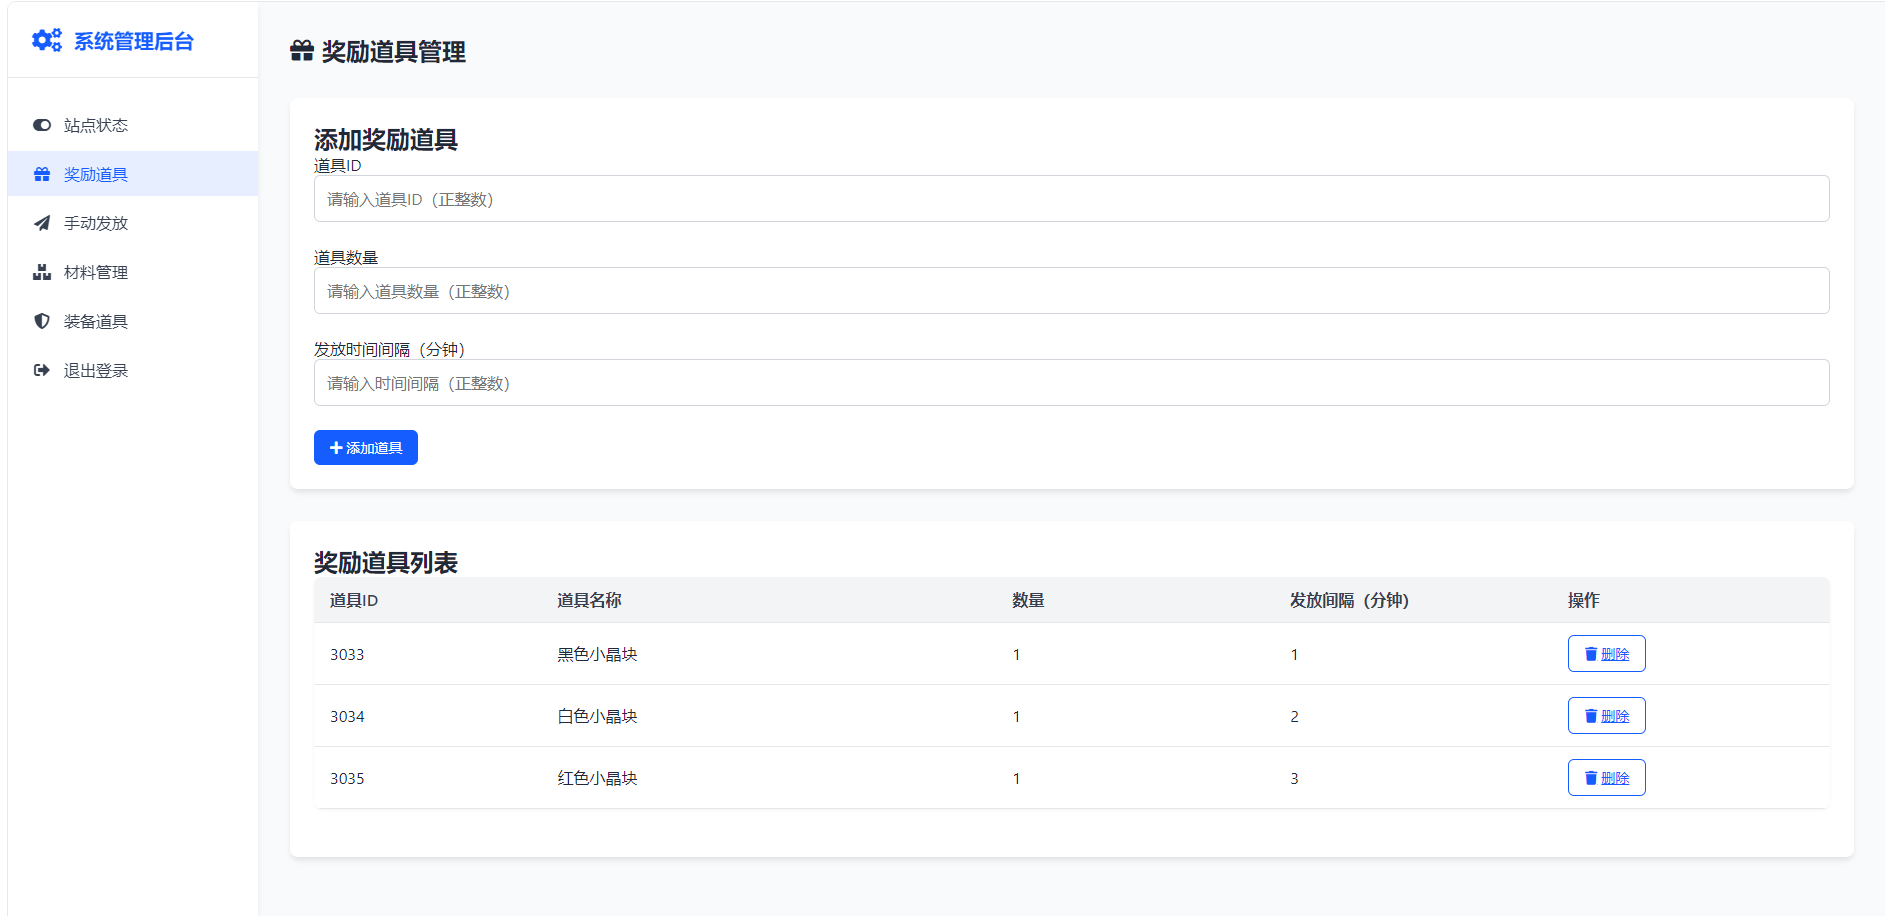The width and height of the screenshot is (1885, 916).
Task: Go to the 手动发放 page
Action: coord(96,223)
